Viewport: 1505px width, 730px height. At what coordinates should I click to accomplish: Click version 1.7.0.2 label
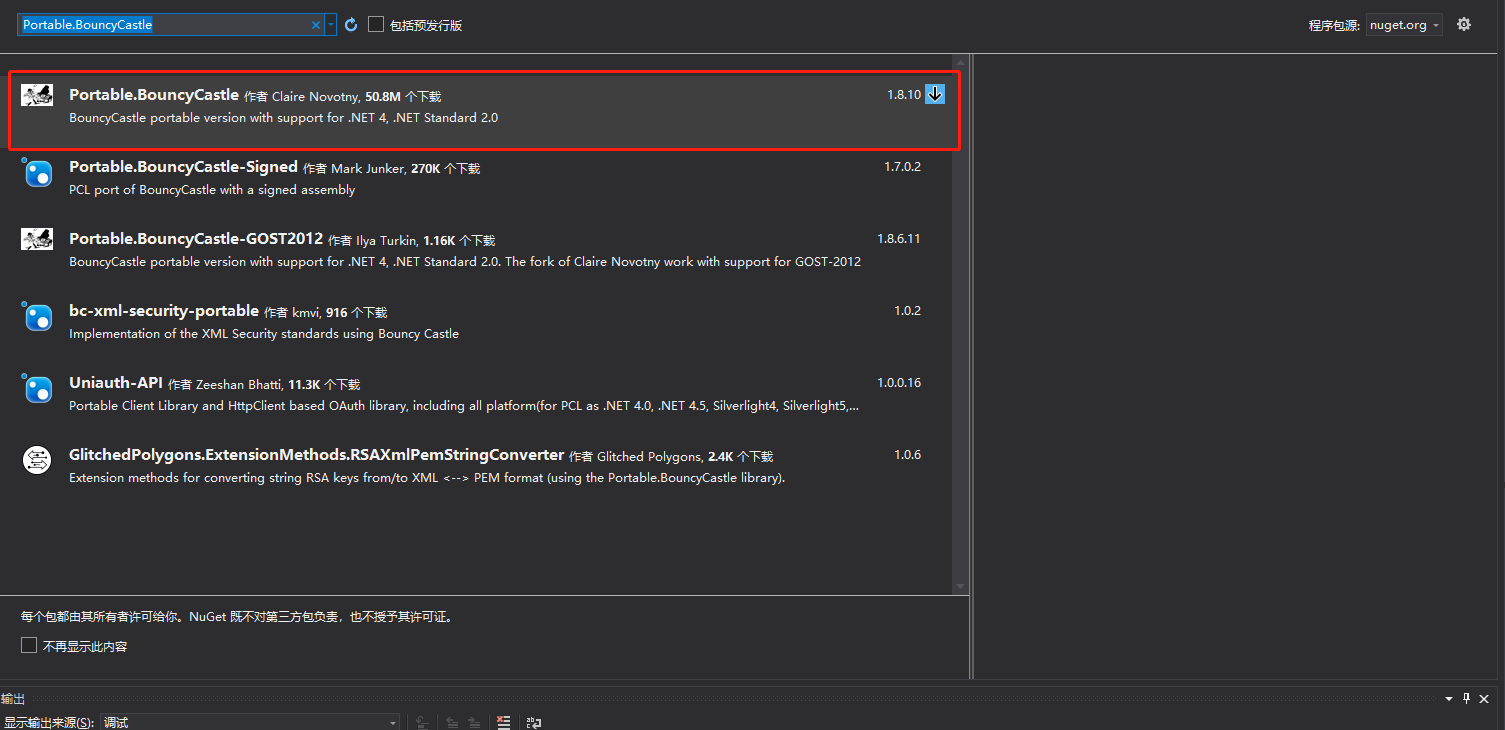(902, 167)
